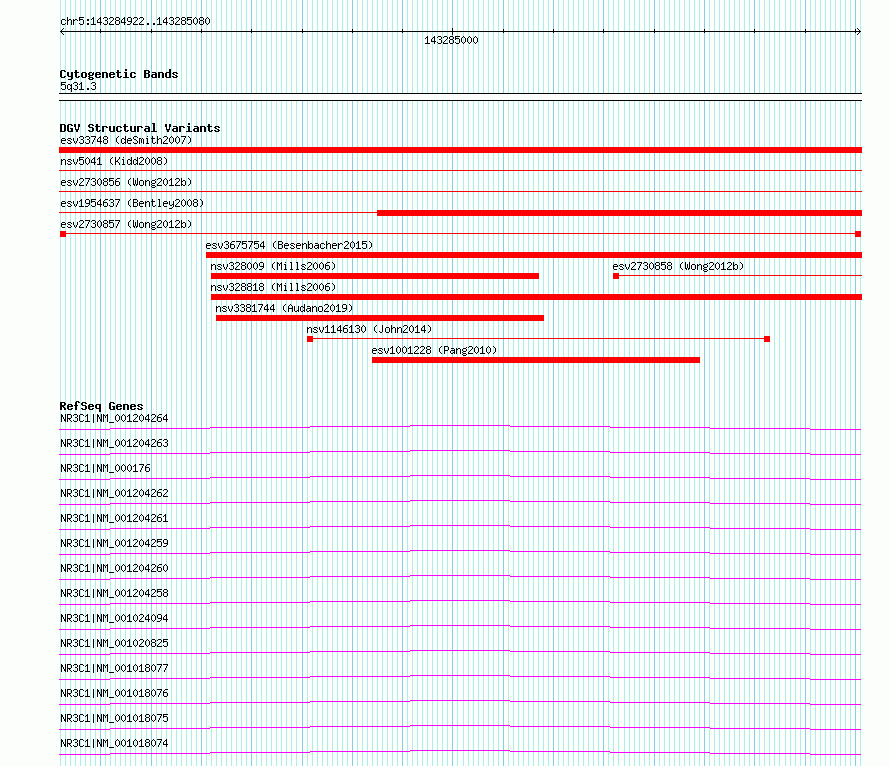Open transcript NR3C1|NM_001204262

(x=114, y=493)
